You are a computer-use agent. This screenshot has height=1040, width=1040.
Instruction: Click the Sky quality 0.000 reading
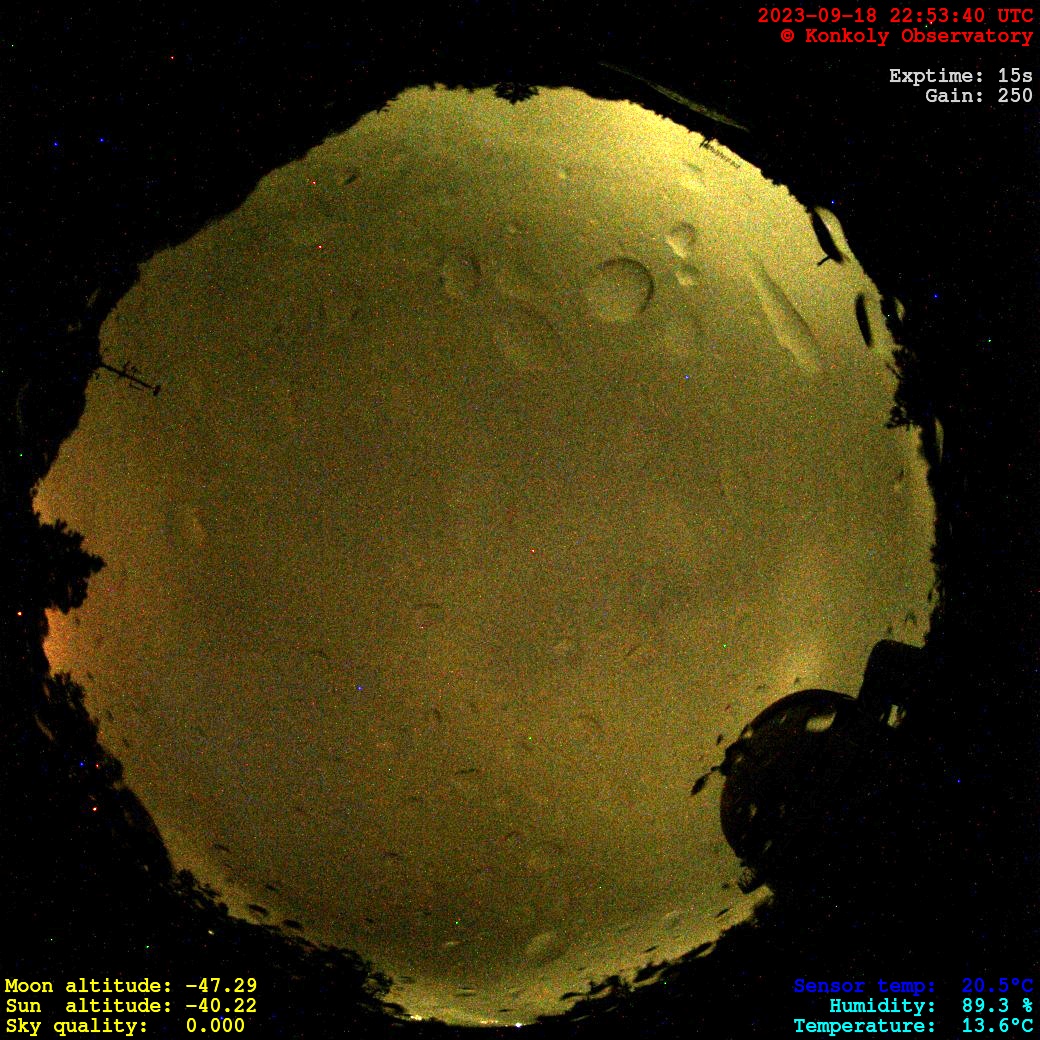[x=215, y=1026]
